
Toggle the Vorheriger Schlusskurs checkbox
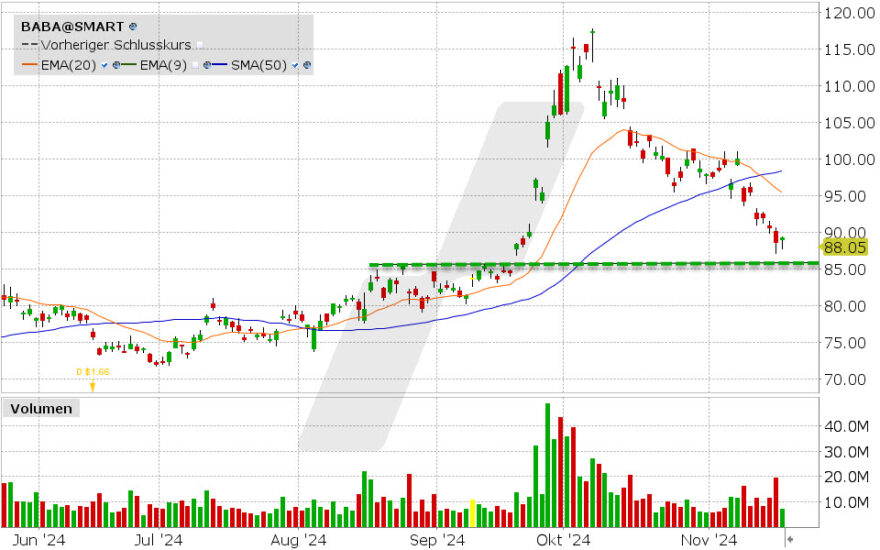click(199, 45)
